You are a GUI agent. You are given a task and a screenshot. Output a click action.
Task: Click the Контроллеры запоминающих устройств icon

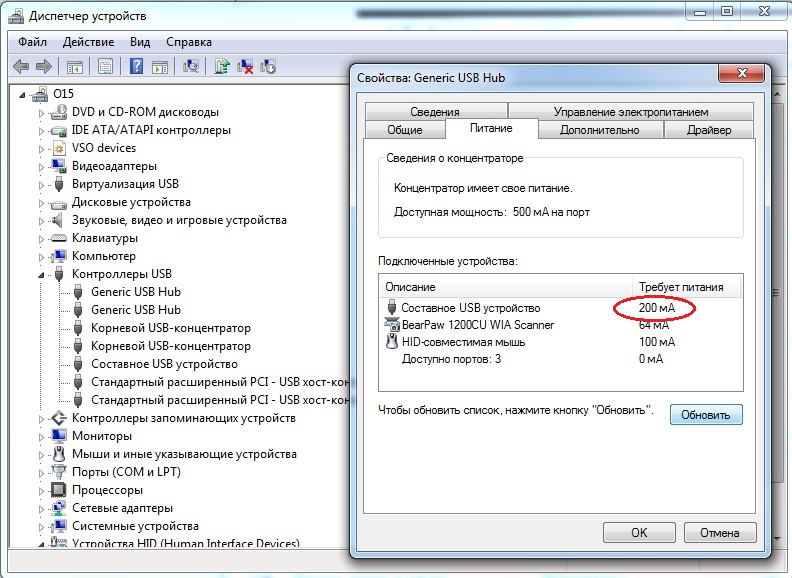coord(59,418)
